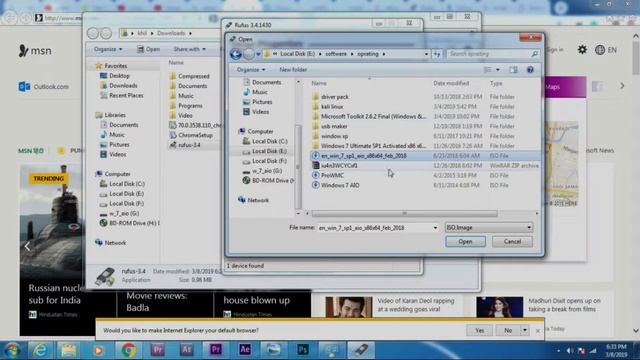Click software in address breadcrumb
Viewport: 640px width, 360px height.
point(336,54)
